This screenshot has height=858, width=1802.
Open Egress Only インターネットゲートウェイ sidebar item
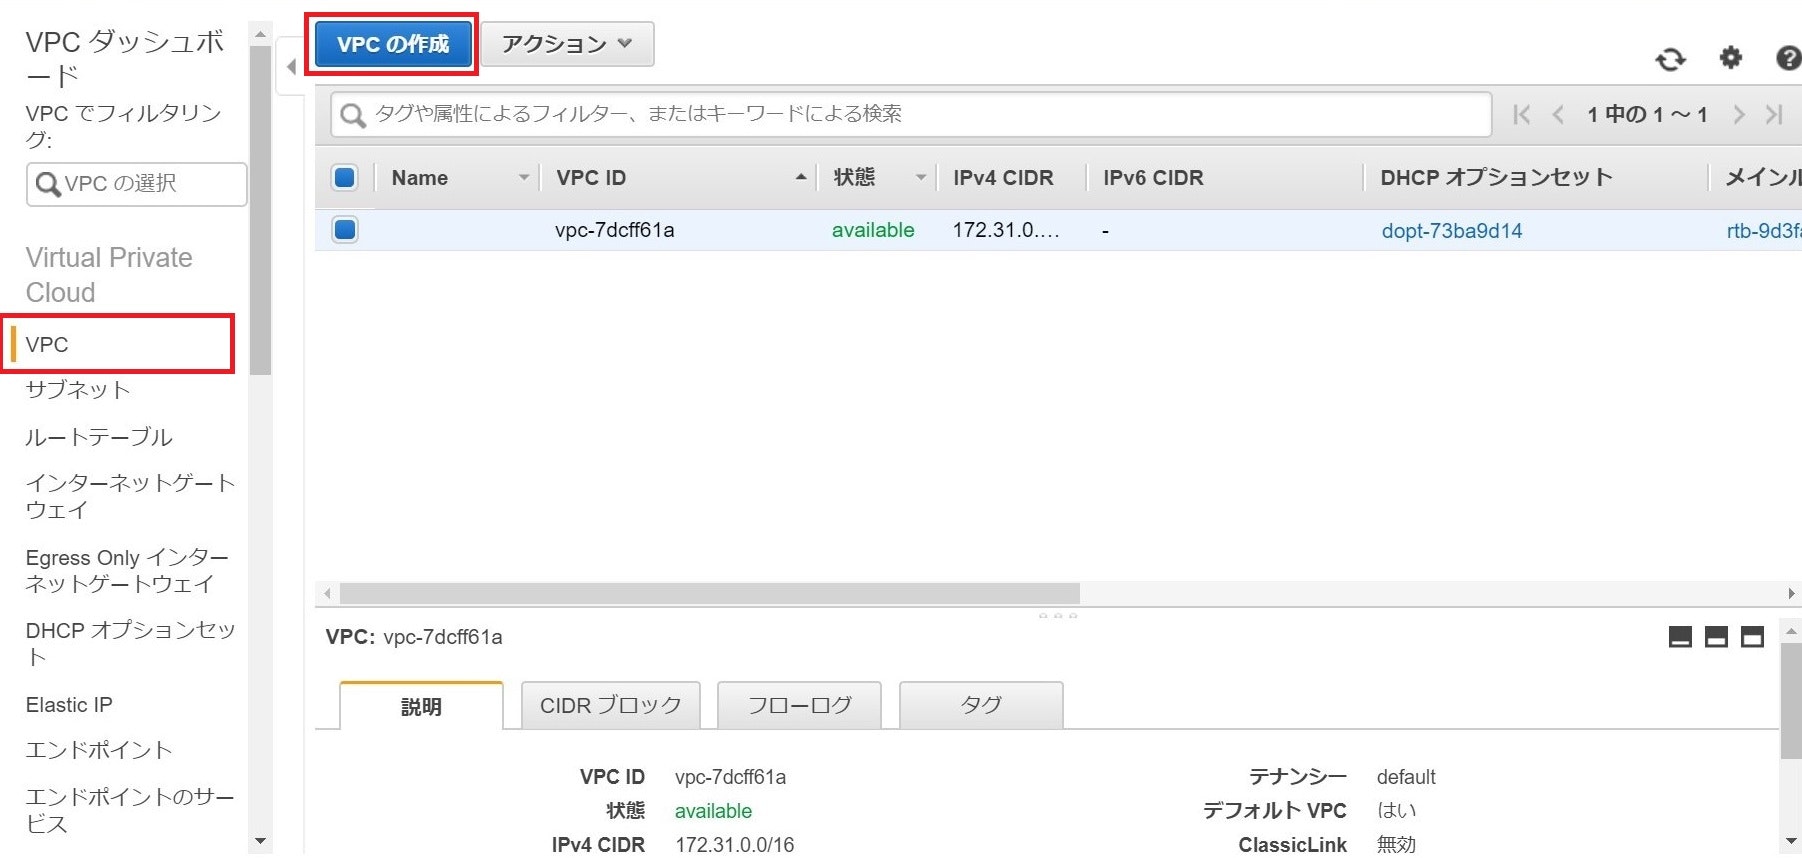pyautogui.click(x=127, y=571)
